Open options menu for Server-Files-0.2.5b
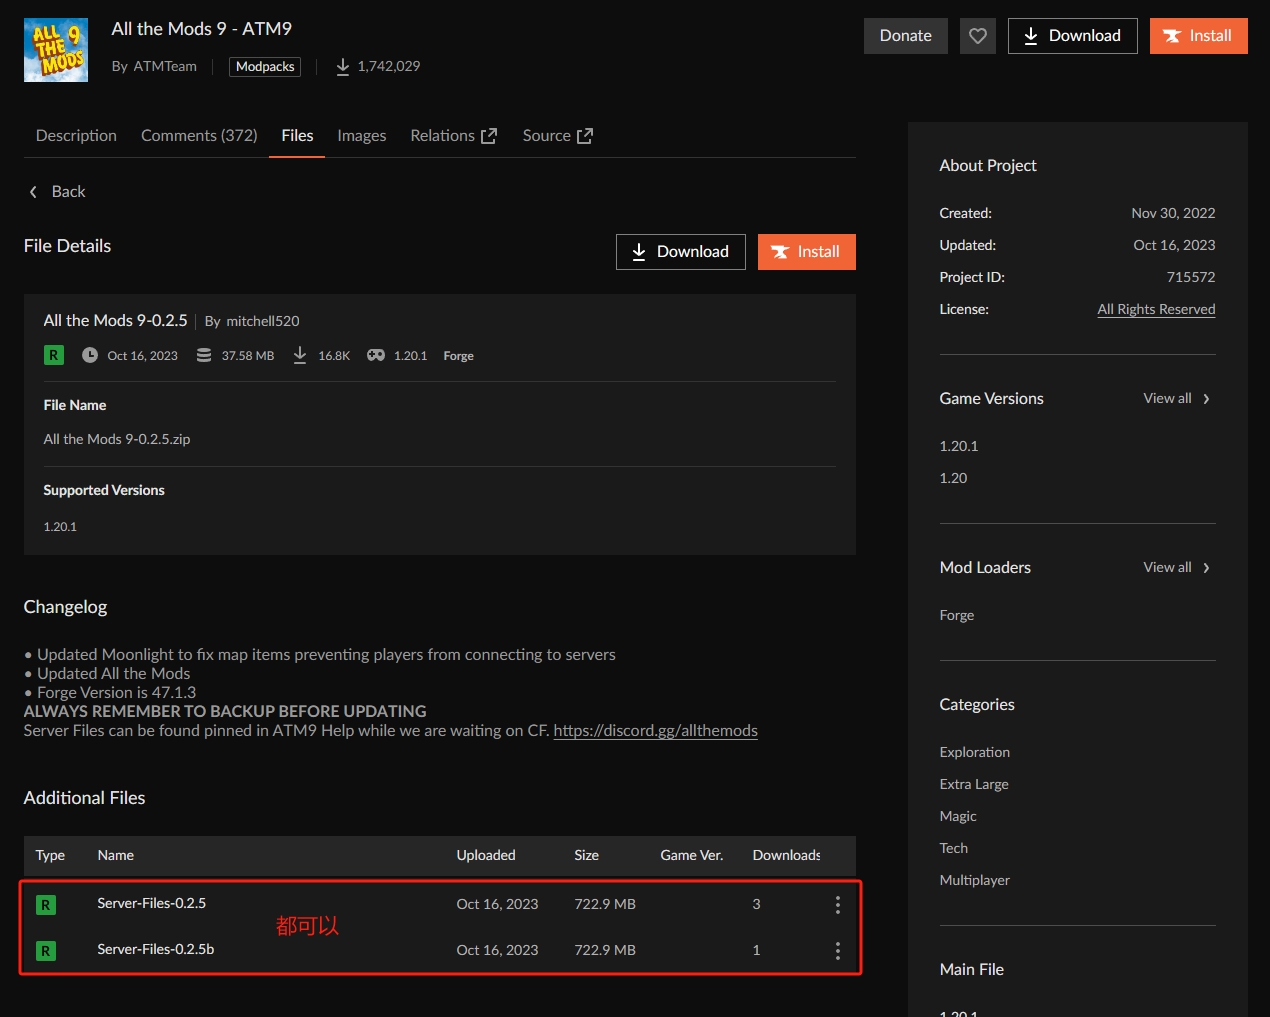The height and width of the screenshot is (1017, 1270). coord(837,951)
